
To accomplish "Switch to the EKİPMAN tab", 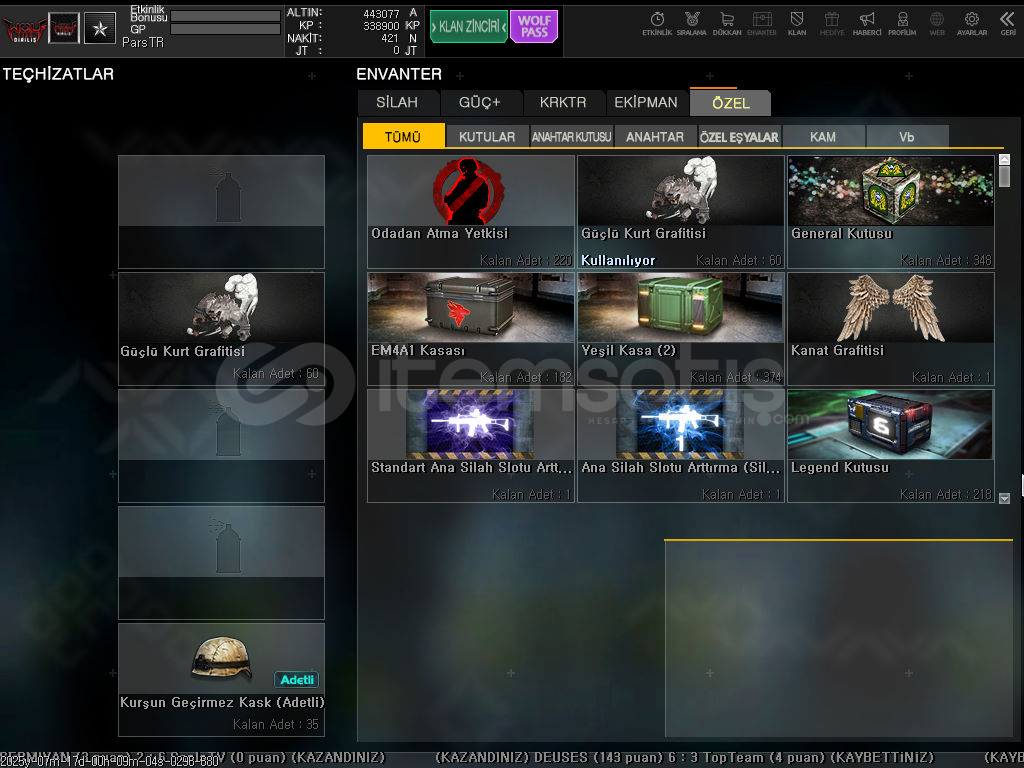I will tap(646, 103).
